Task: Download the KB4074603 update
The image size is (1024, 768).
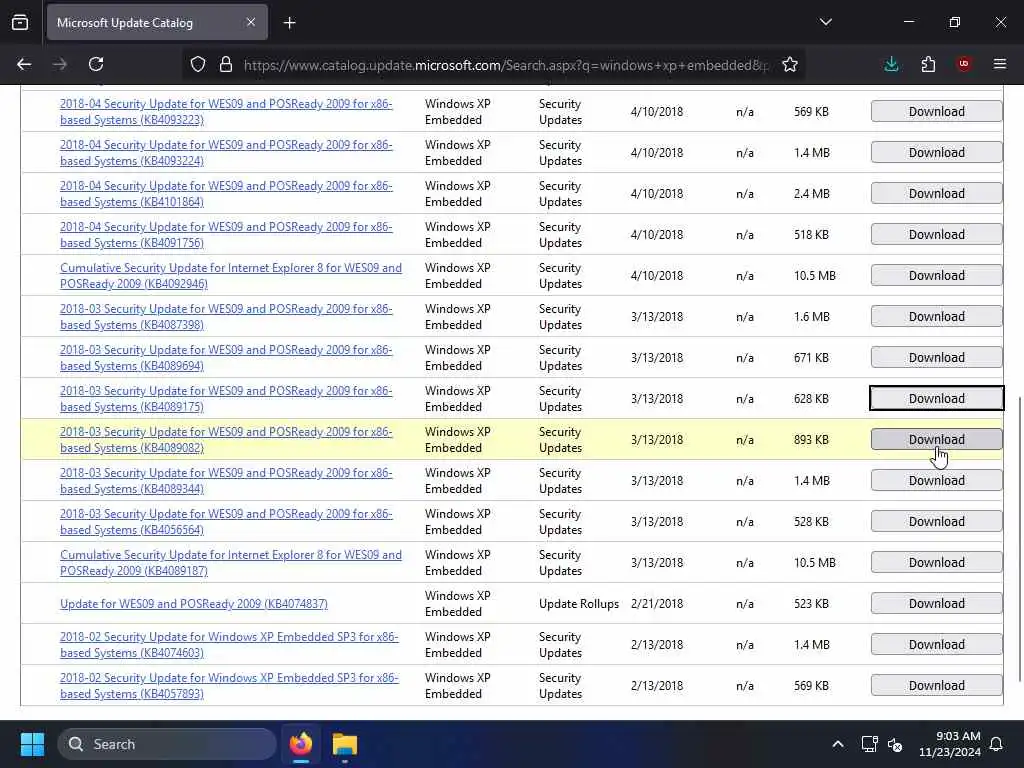Action: pos(936,645)
